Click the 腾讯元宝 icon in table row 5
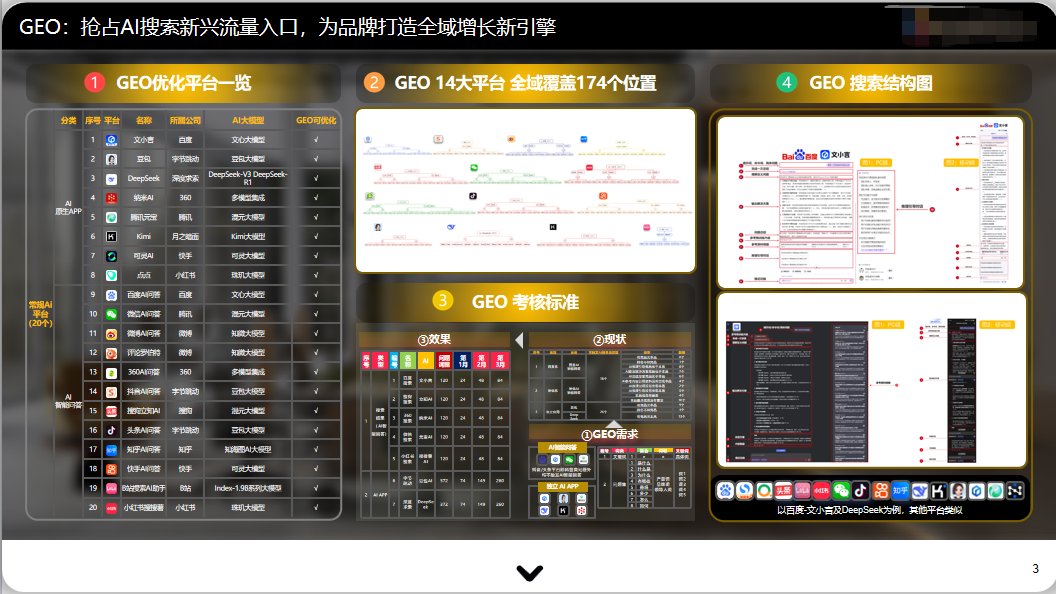The width and height of the screenshot is (1056, 594). pyautogui.click(x=112, y=218)
